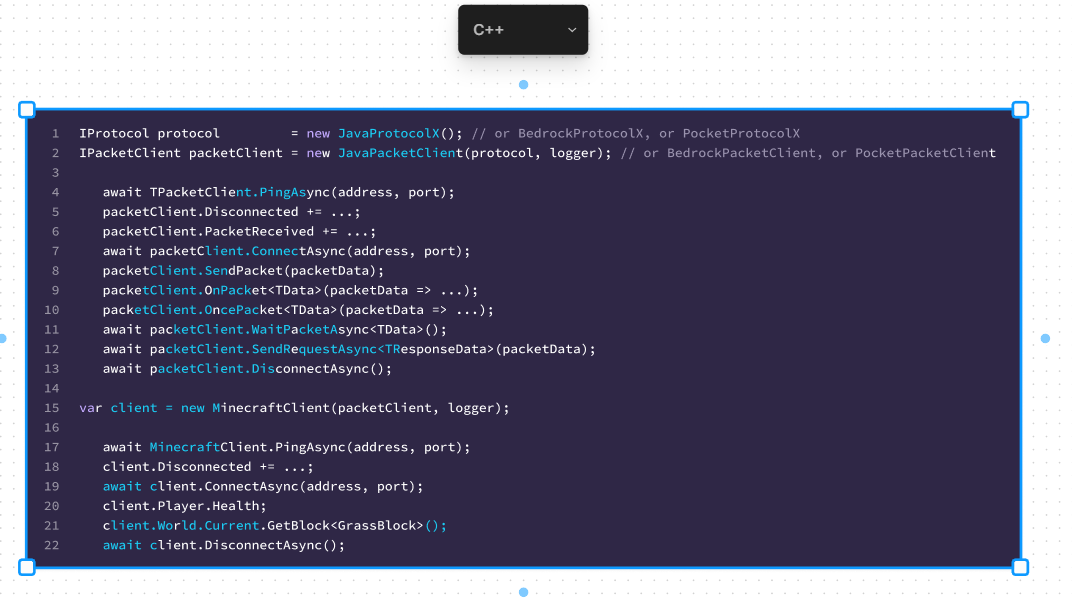1072x601 pixels.
Task: Click comment 'or BedrockPacketClient, or PocketPacketClient'
Action: pos(820,153)
